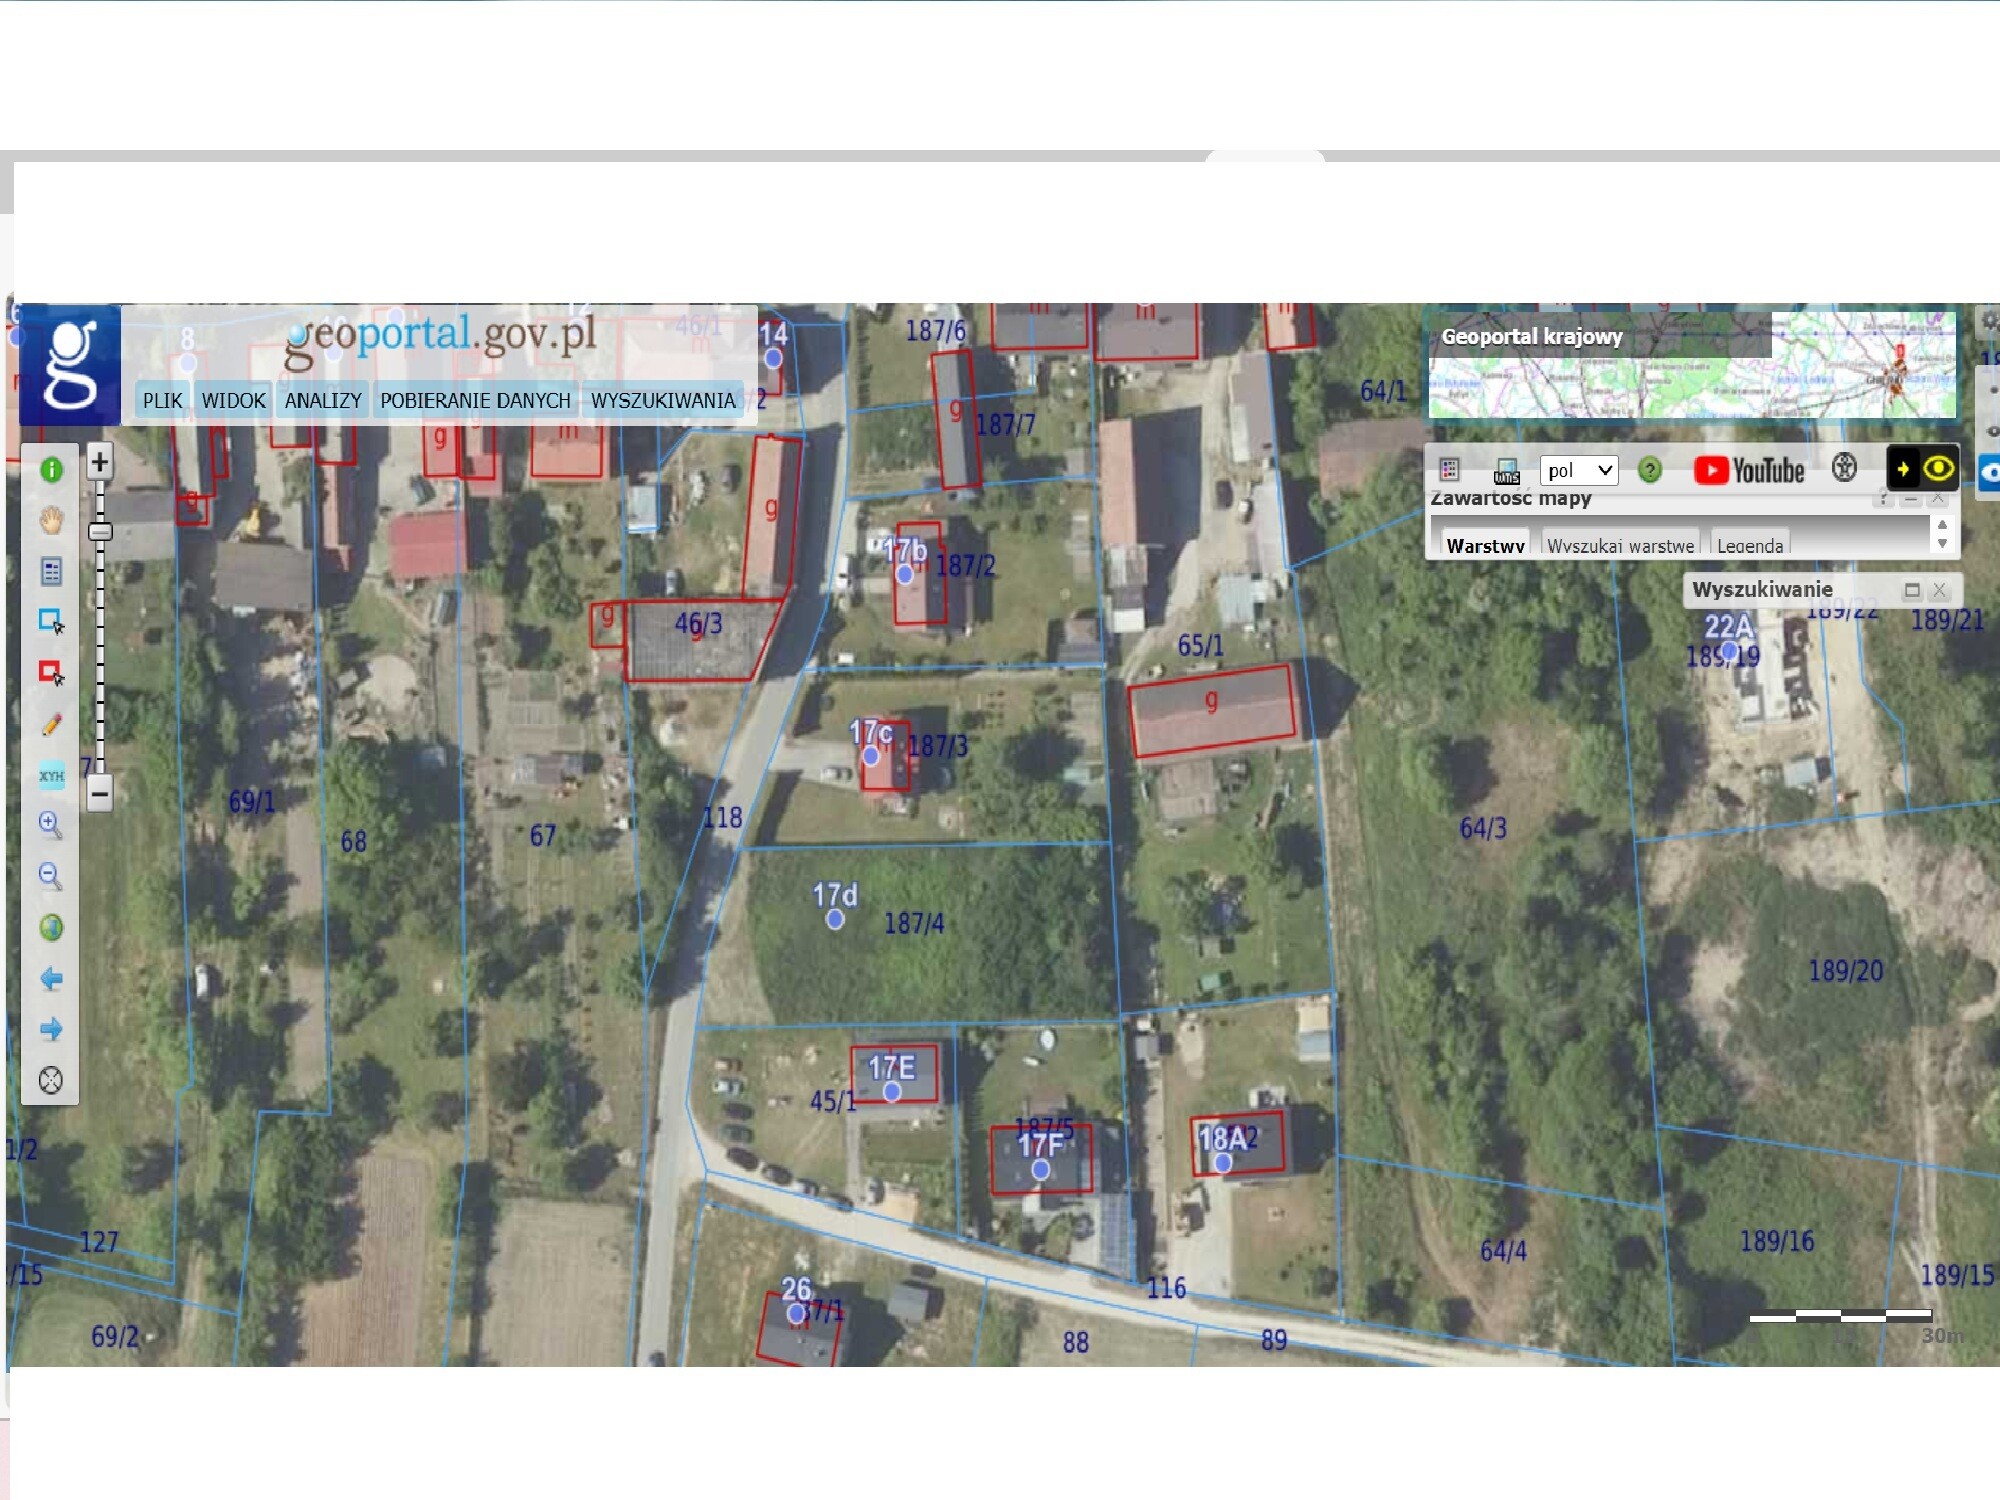Switch to the Legenda tab

coord(1749,545)
